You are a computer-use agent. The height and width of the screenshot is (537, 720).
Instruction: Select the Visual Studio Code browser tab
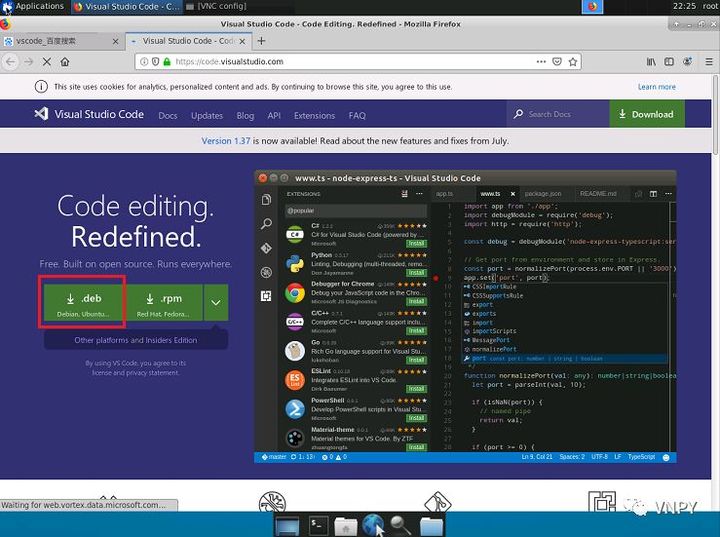[188, 41]
